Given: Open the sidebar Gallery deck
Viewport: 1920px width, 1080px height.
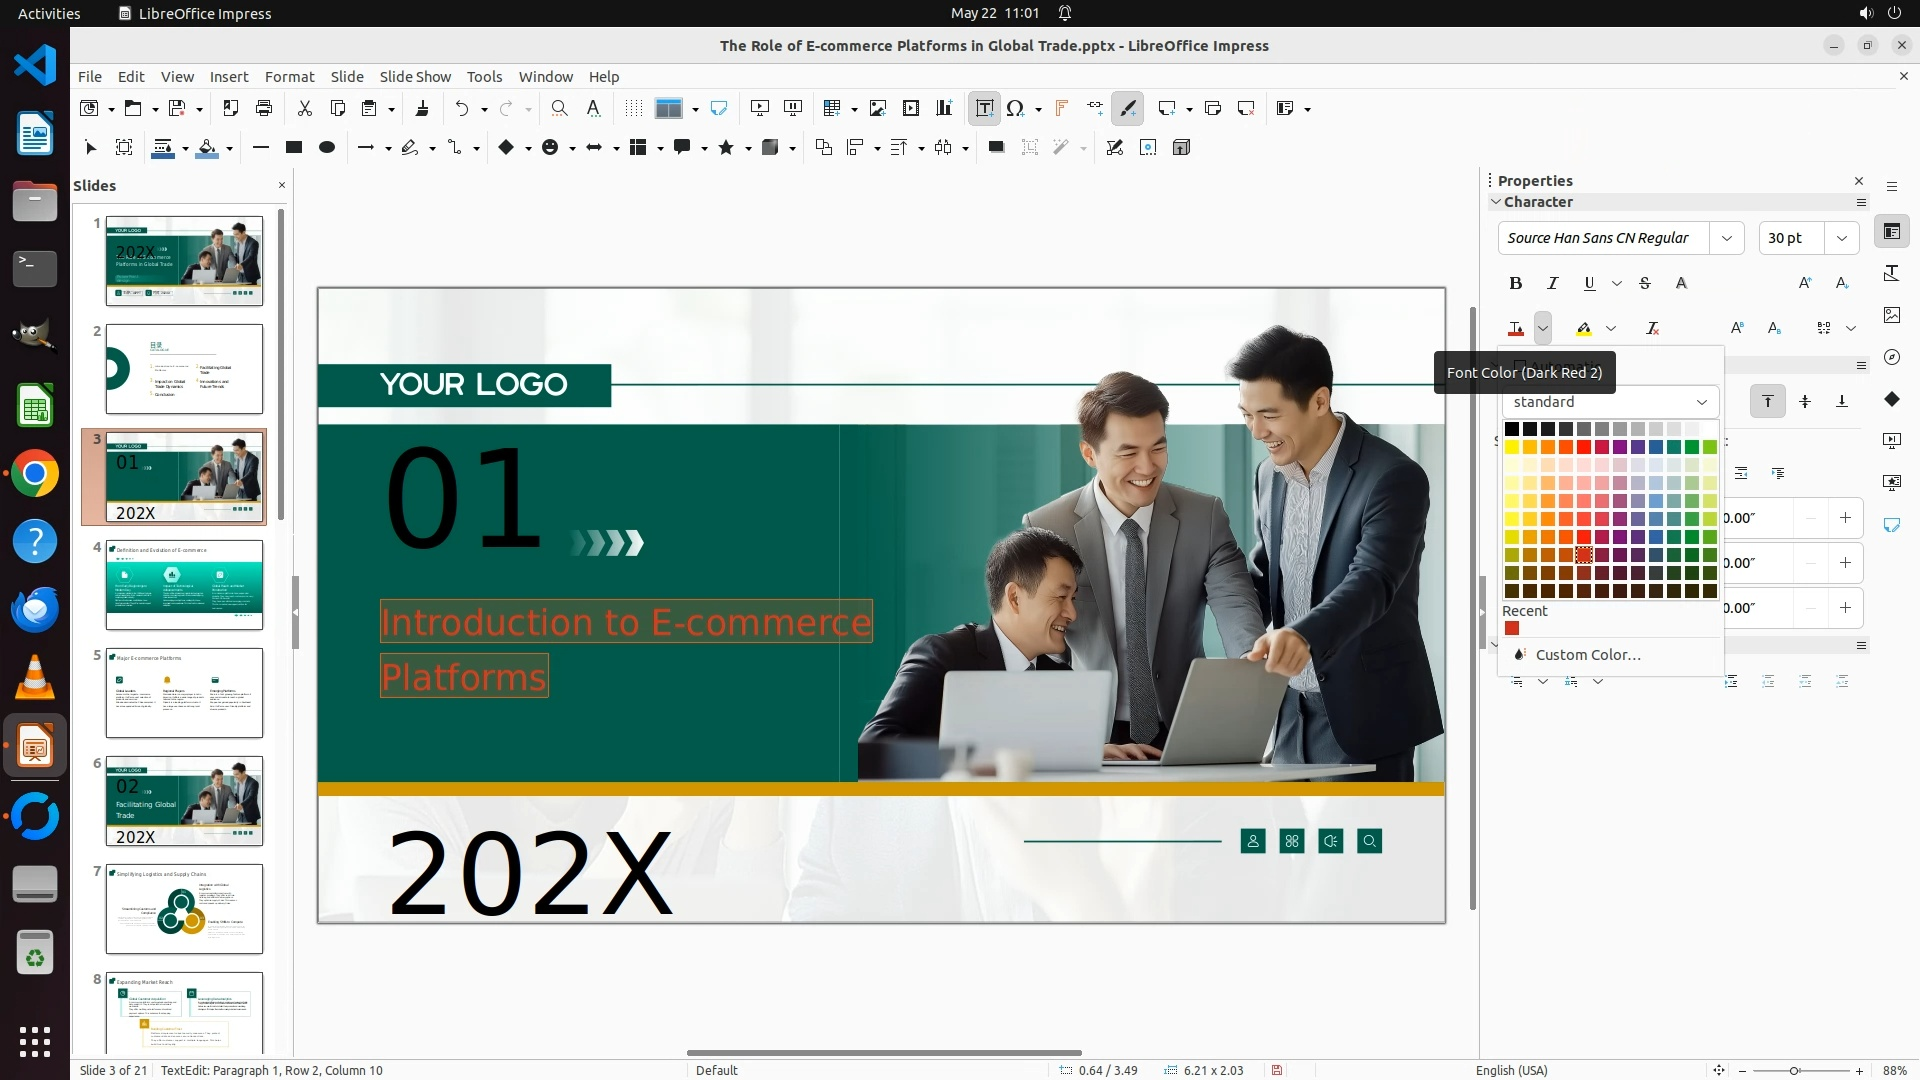Looking at the screenshot, I should pos(1891,315).
